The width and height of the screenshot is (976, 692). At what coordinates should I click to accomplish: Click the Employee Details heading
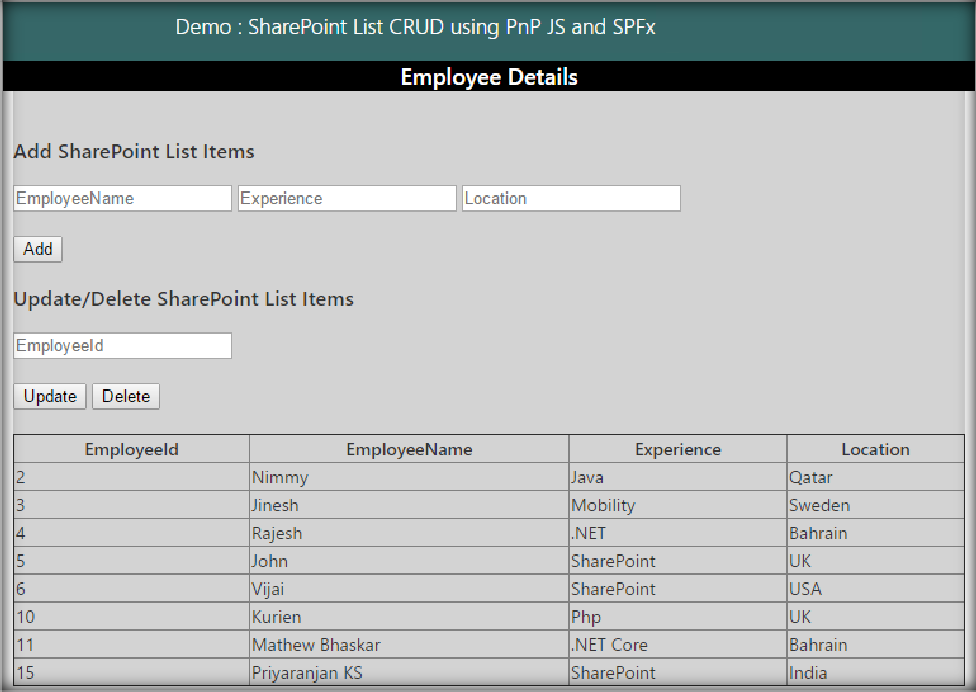pos(489,77)
